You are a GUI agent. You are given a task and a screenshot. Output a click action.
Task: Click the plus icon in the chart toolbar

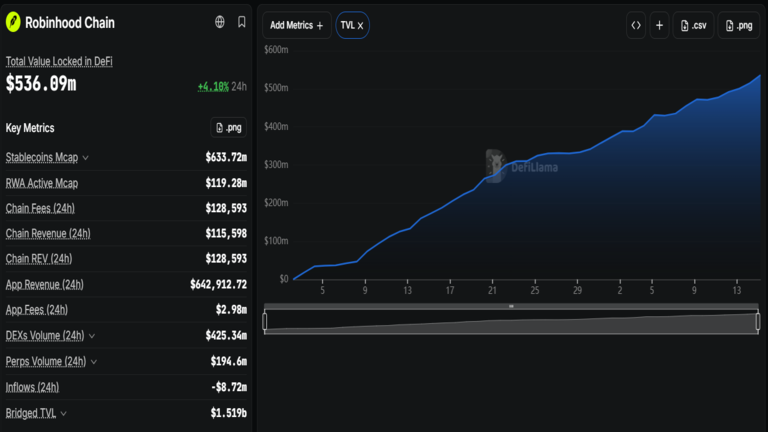pyautogui.click(x=659, y=25)
